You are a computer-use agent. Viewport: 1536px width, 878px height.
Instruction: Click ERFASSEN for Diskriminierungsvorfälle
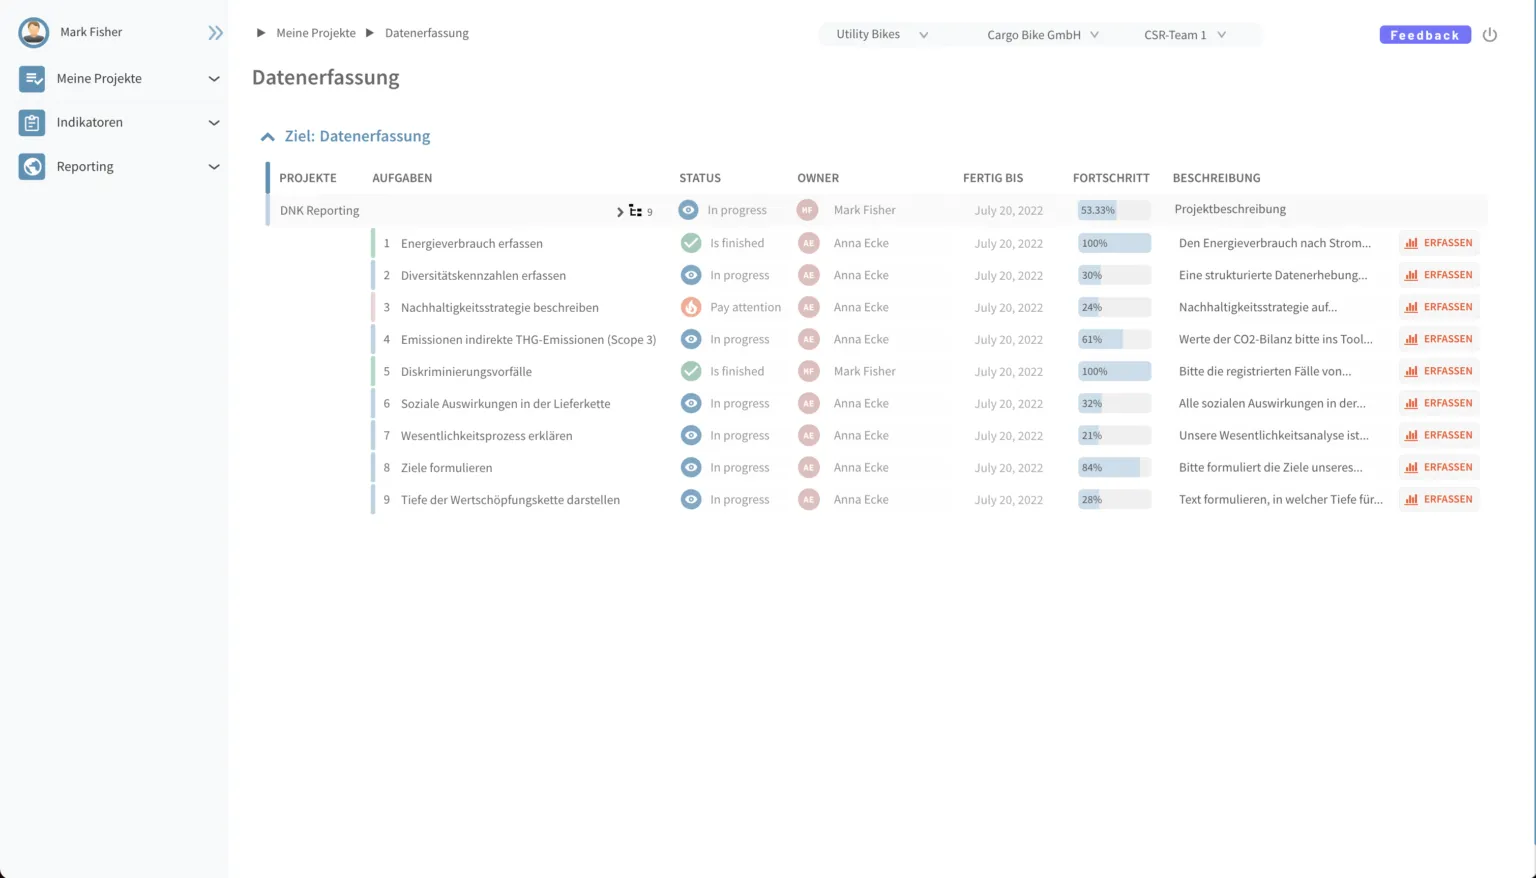tap(1439, 371)
